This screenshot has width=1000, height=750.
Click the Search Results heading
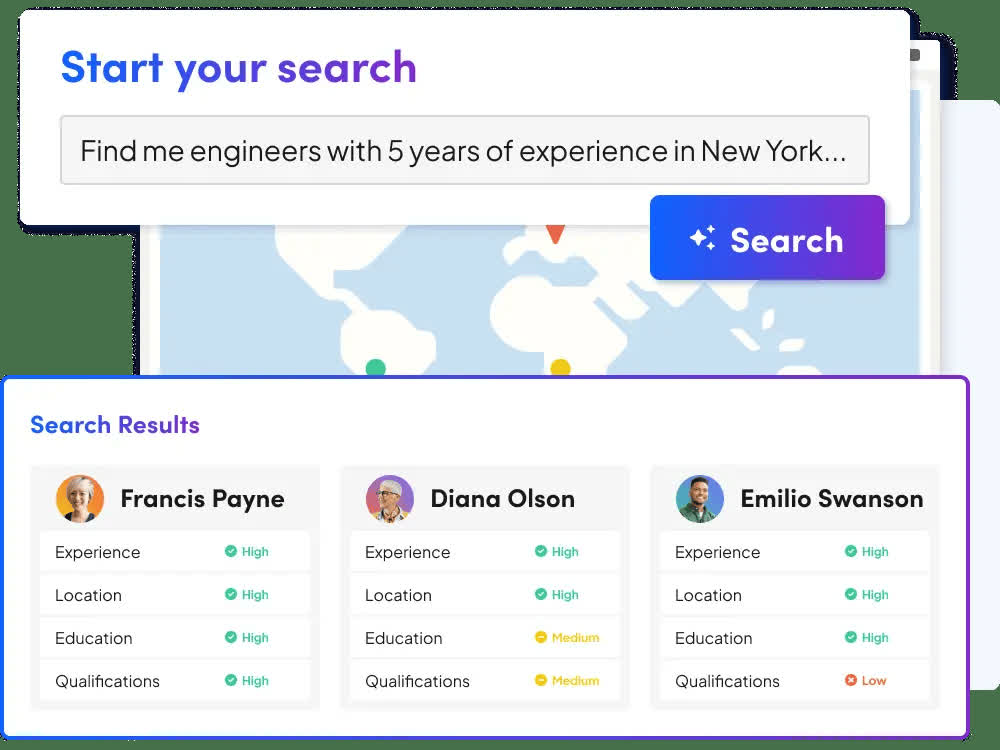coord(115,425)
